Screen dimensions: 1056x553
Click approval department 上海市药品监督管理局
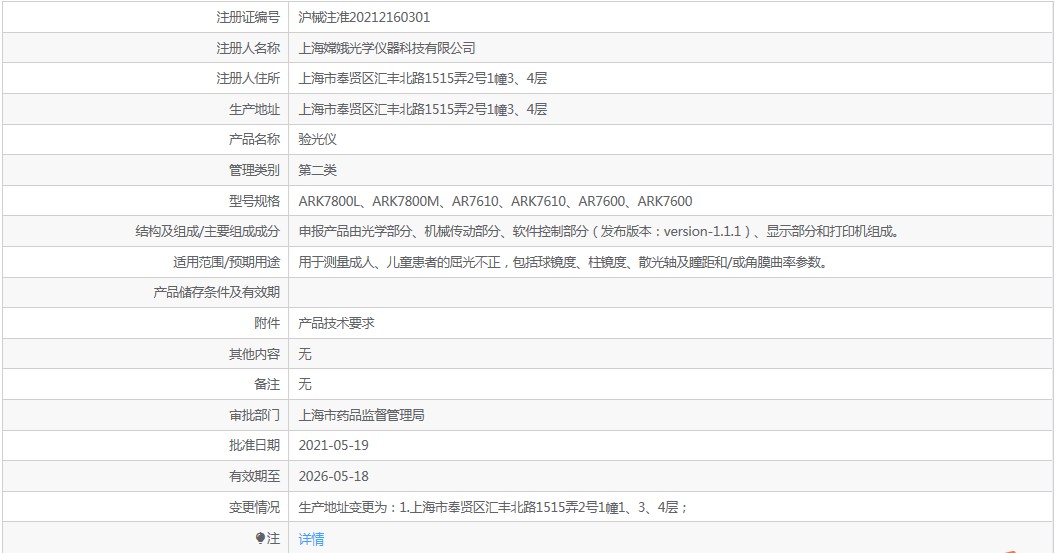coord(362,416)
